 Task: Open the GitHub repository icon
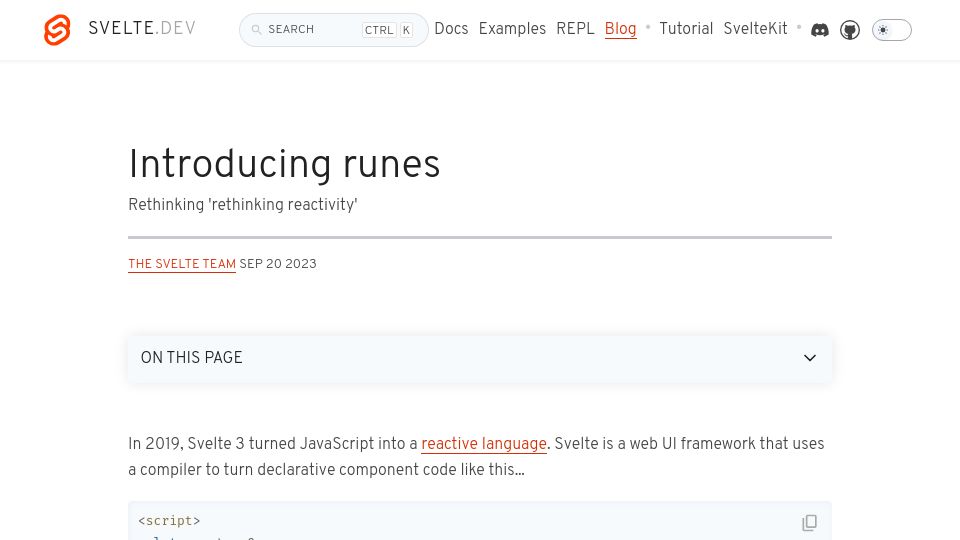(x=850, y=30)
